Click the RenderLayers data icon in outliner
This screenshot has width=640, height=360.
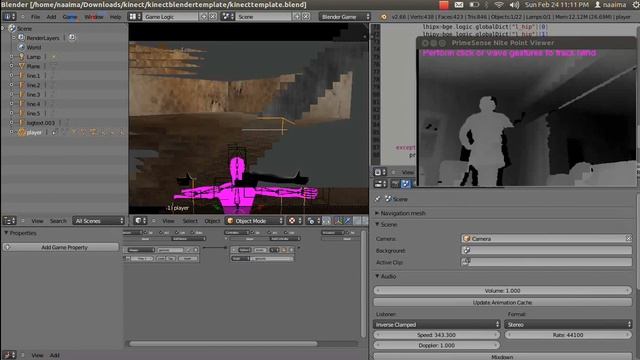[21, 38]
